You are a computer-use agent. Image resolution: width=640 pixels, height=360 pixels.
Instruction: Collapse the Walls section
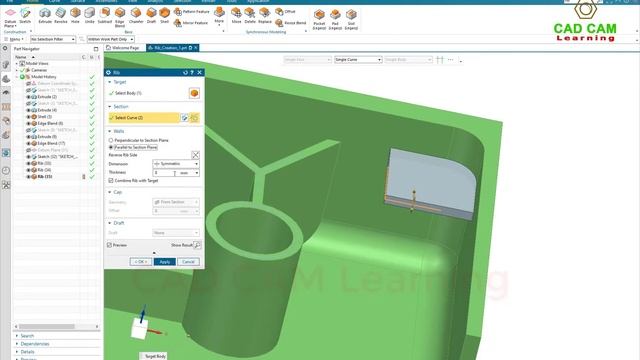click(x=110, y=131)
